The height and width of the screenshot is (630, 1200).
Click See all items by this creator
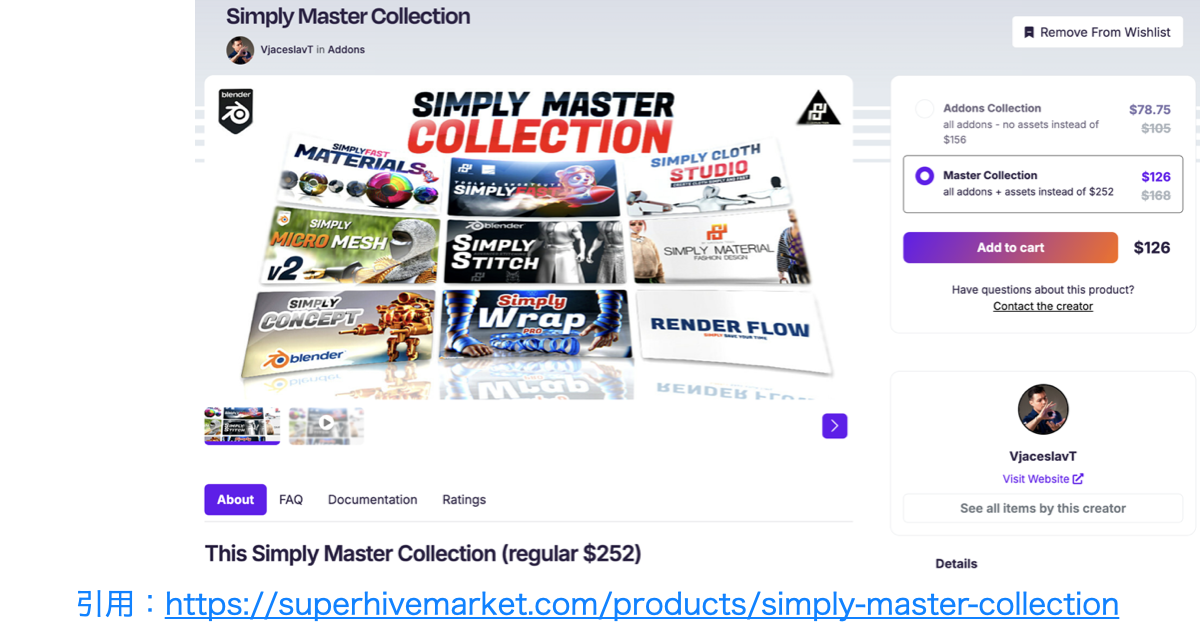tap(1043, 508)
